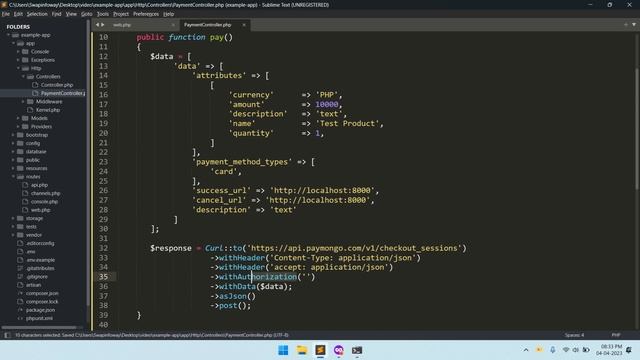Click the resources folder icon
Image resolution: width=640 pixels, height=360 pixels.
[20, 168]
